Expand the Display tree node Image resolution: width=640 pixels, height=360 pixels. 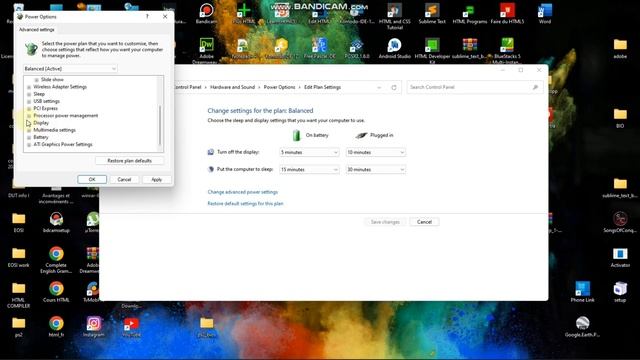(x=29, y=123)
